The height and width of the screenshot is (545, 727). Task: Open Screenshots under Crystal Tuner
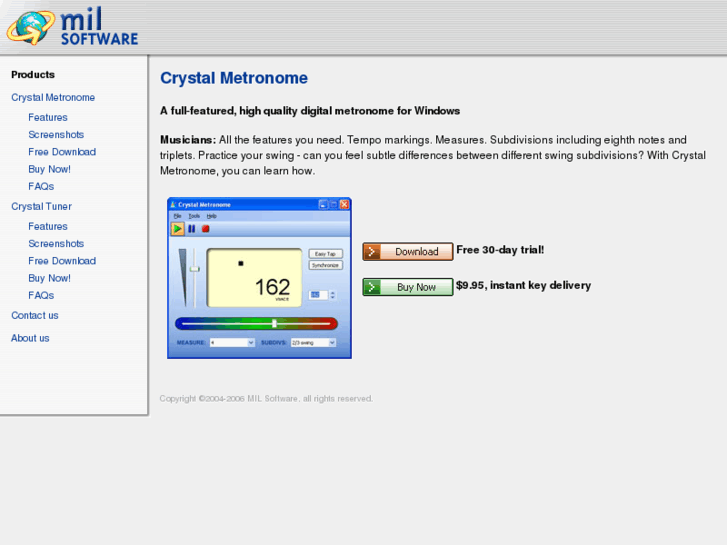(x=56, y=244)
